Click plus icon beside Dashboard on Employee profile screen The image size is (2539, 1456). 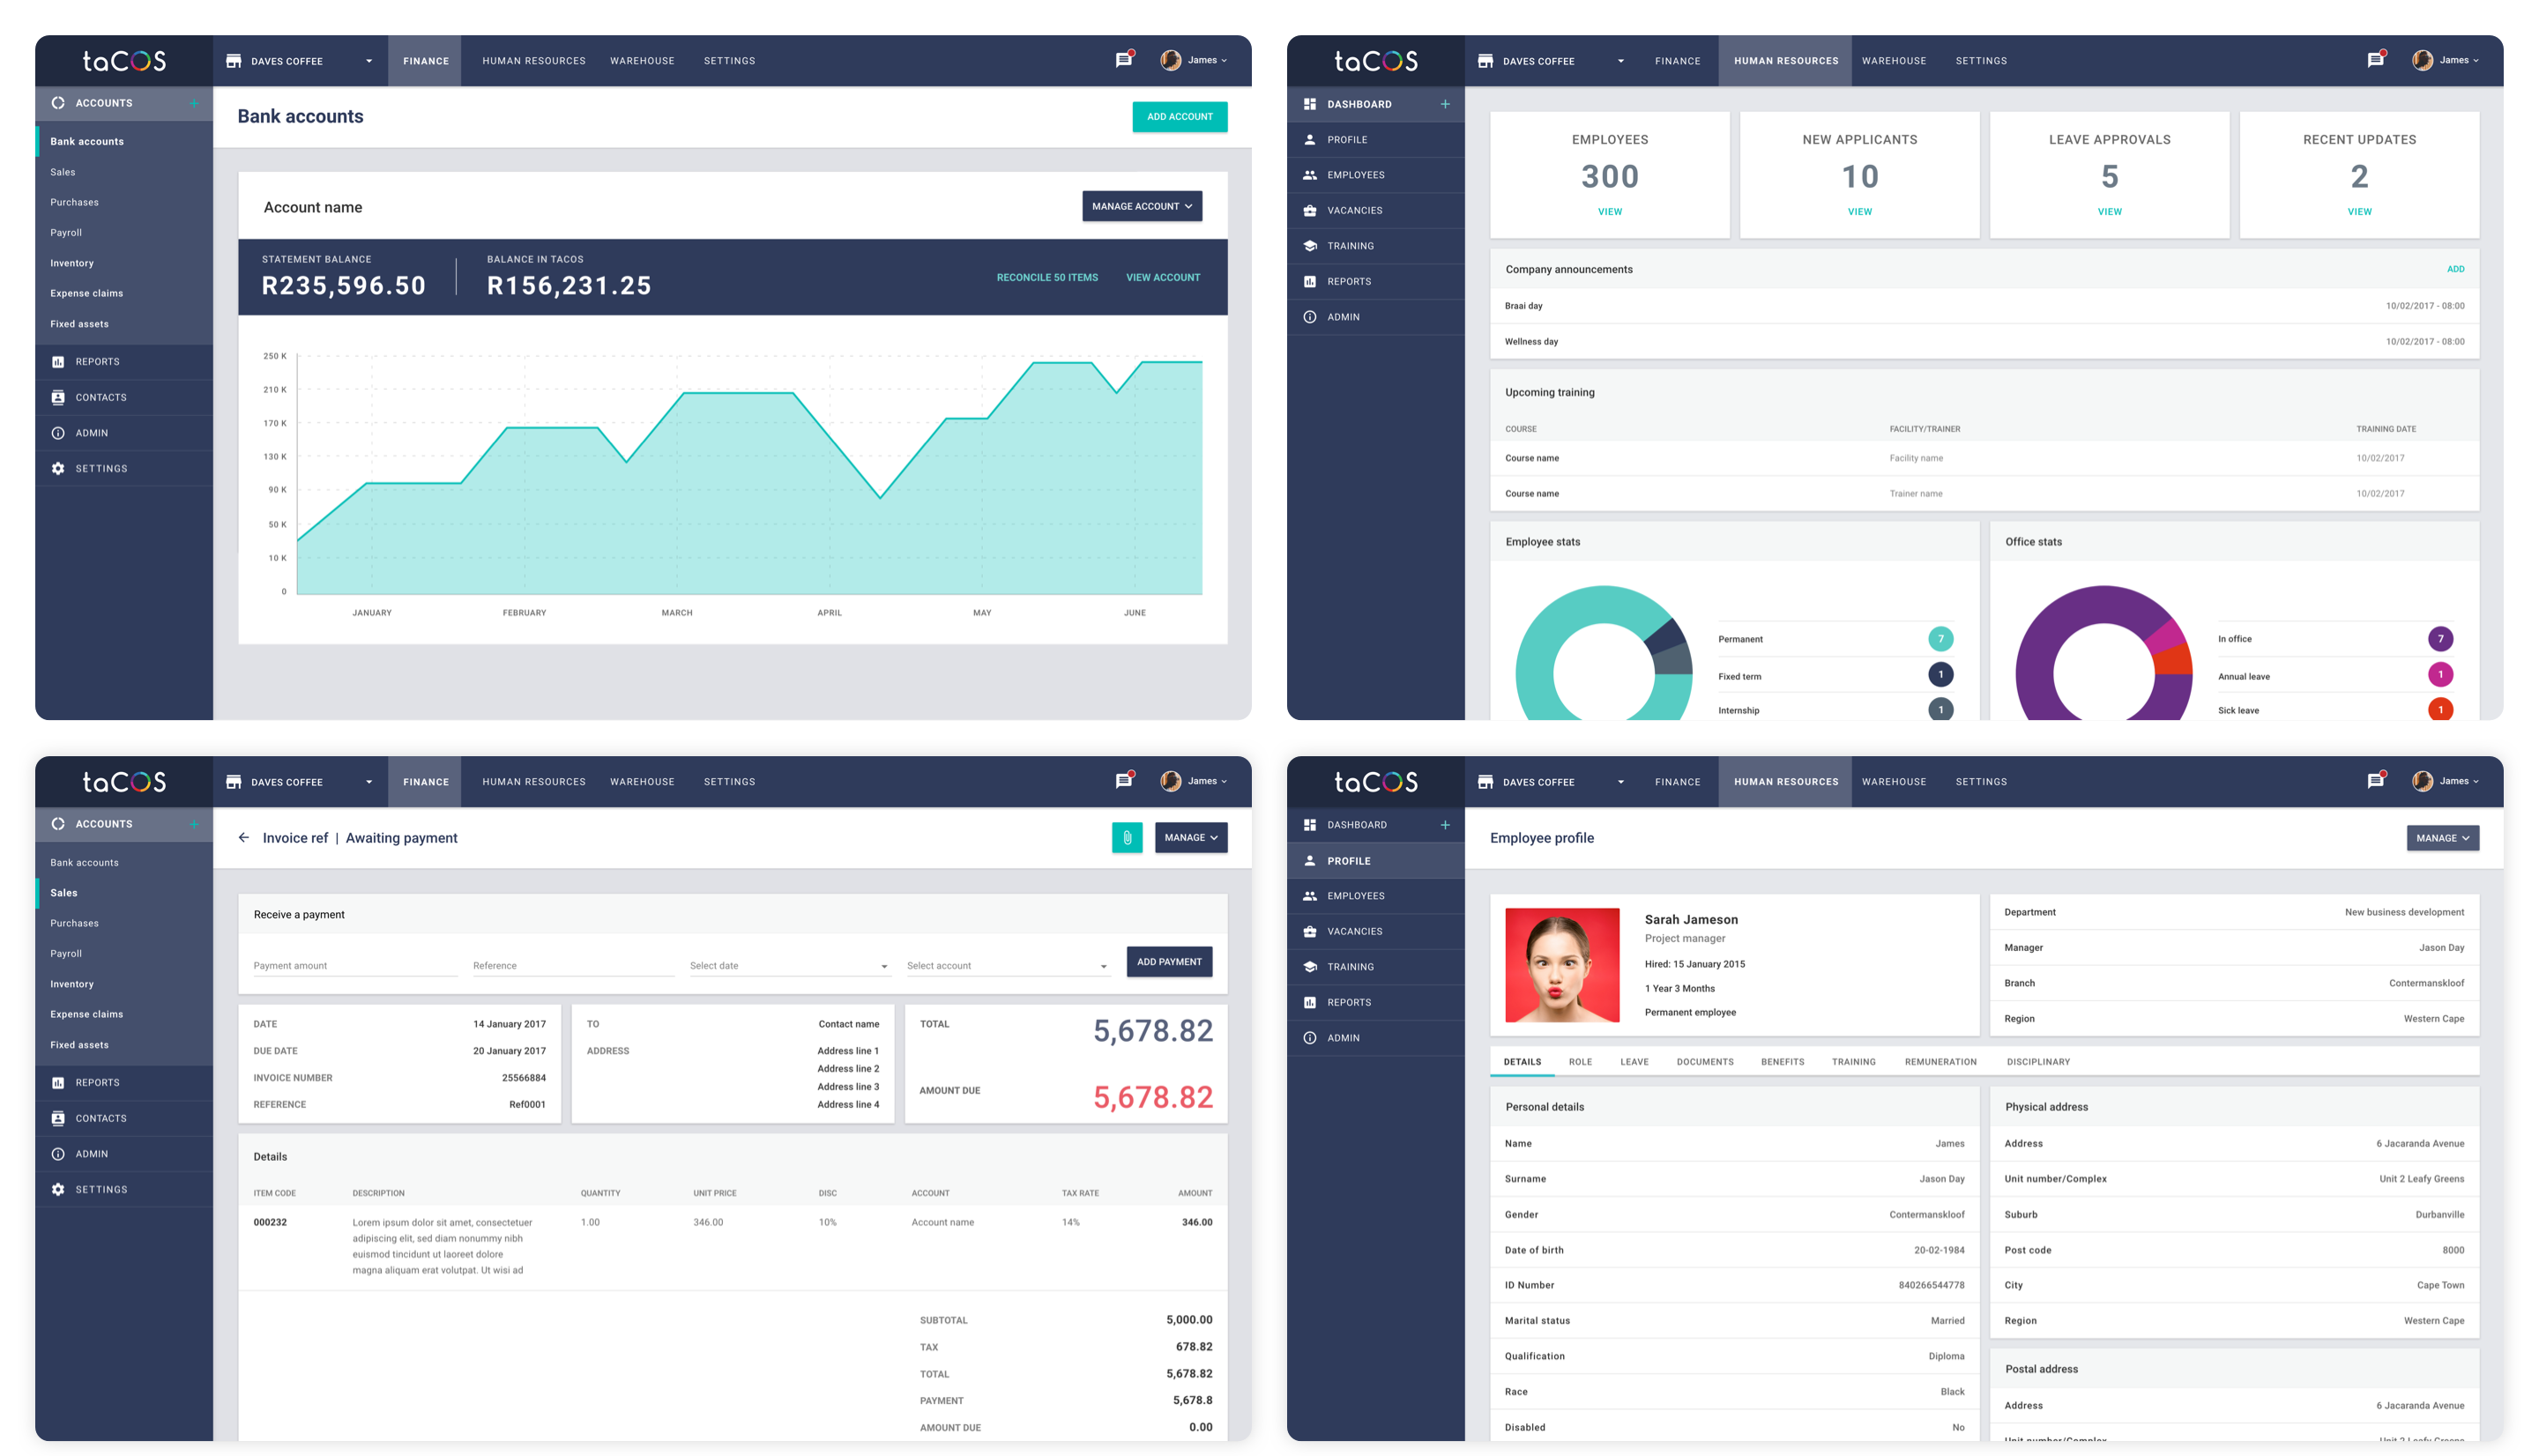point(1444,824)
